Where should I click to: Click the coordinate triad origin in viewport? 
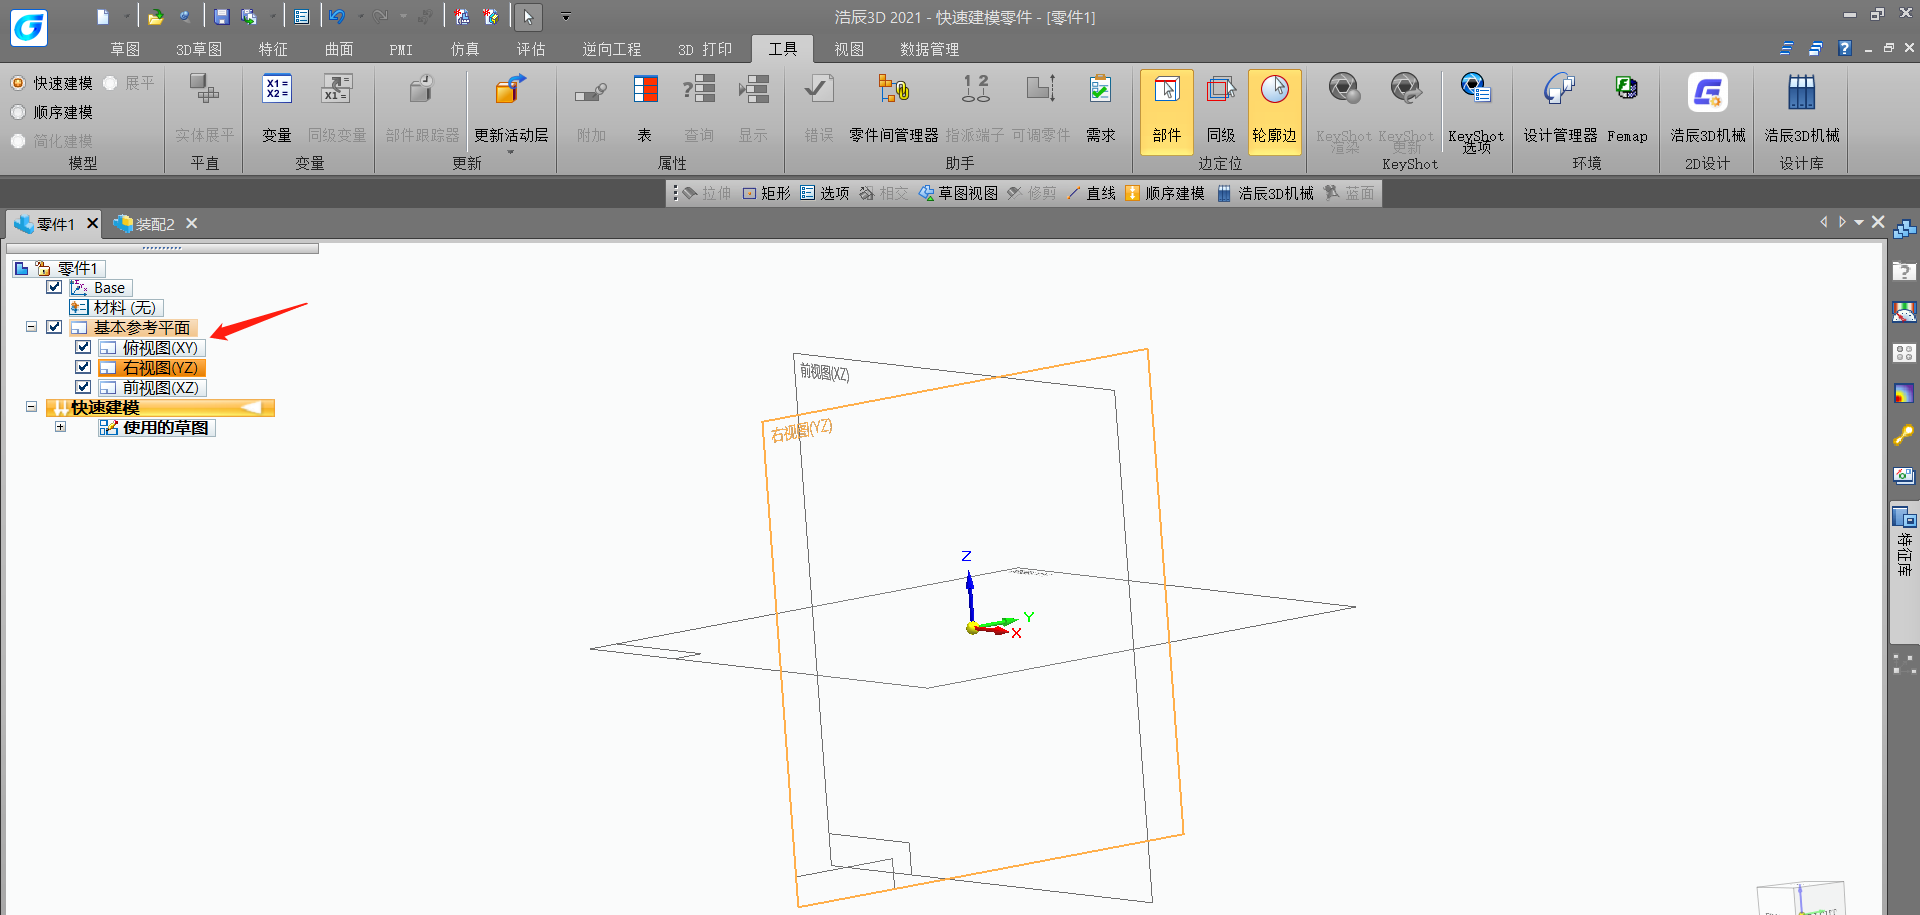pyautogui.click(x=971, y=628)
